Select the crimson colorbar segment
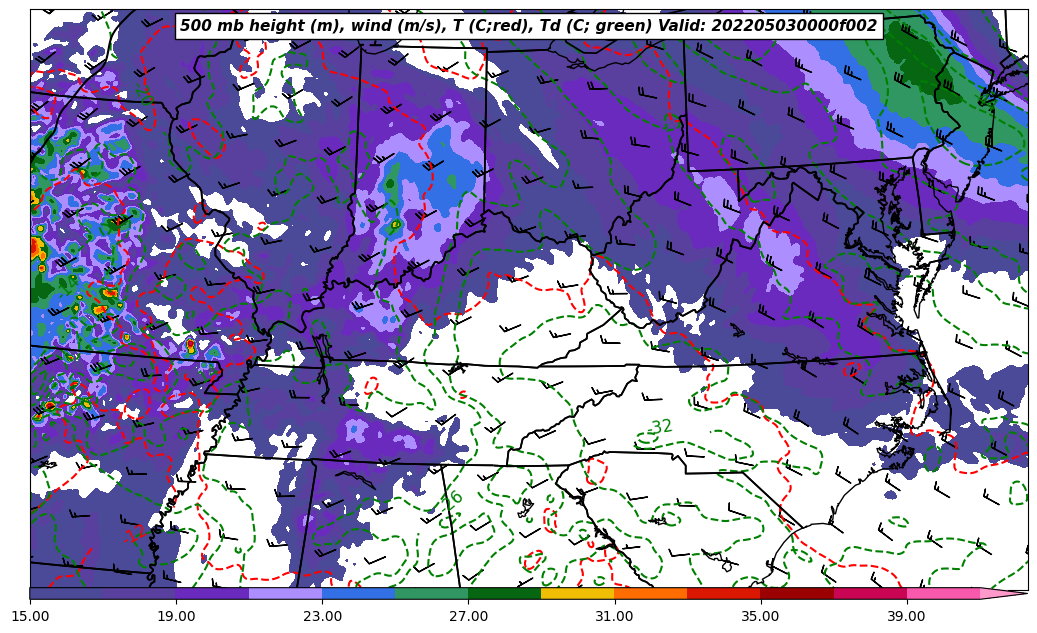The height and width of the screenshot is (633, 1037). [870, 593]
